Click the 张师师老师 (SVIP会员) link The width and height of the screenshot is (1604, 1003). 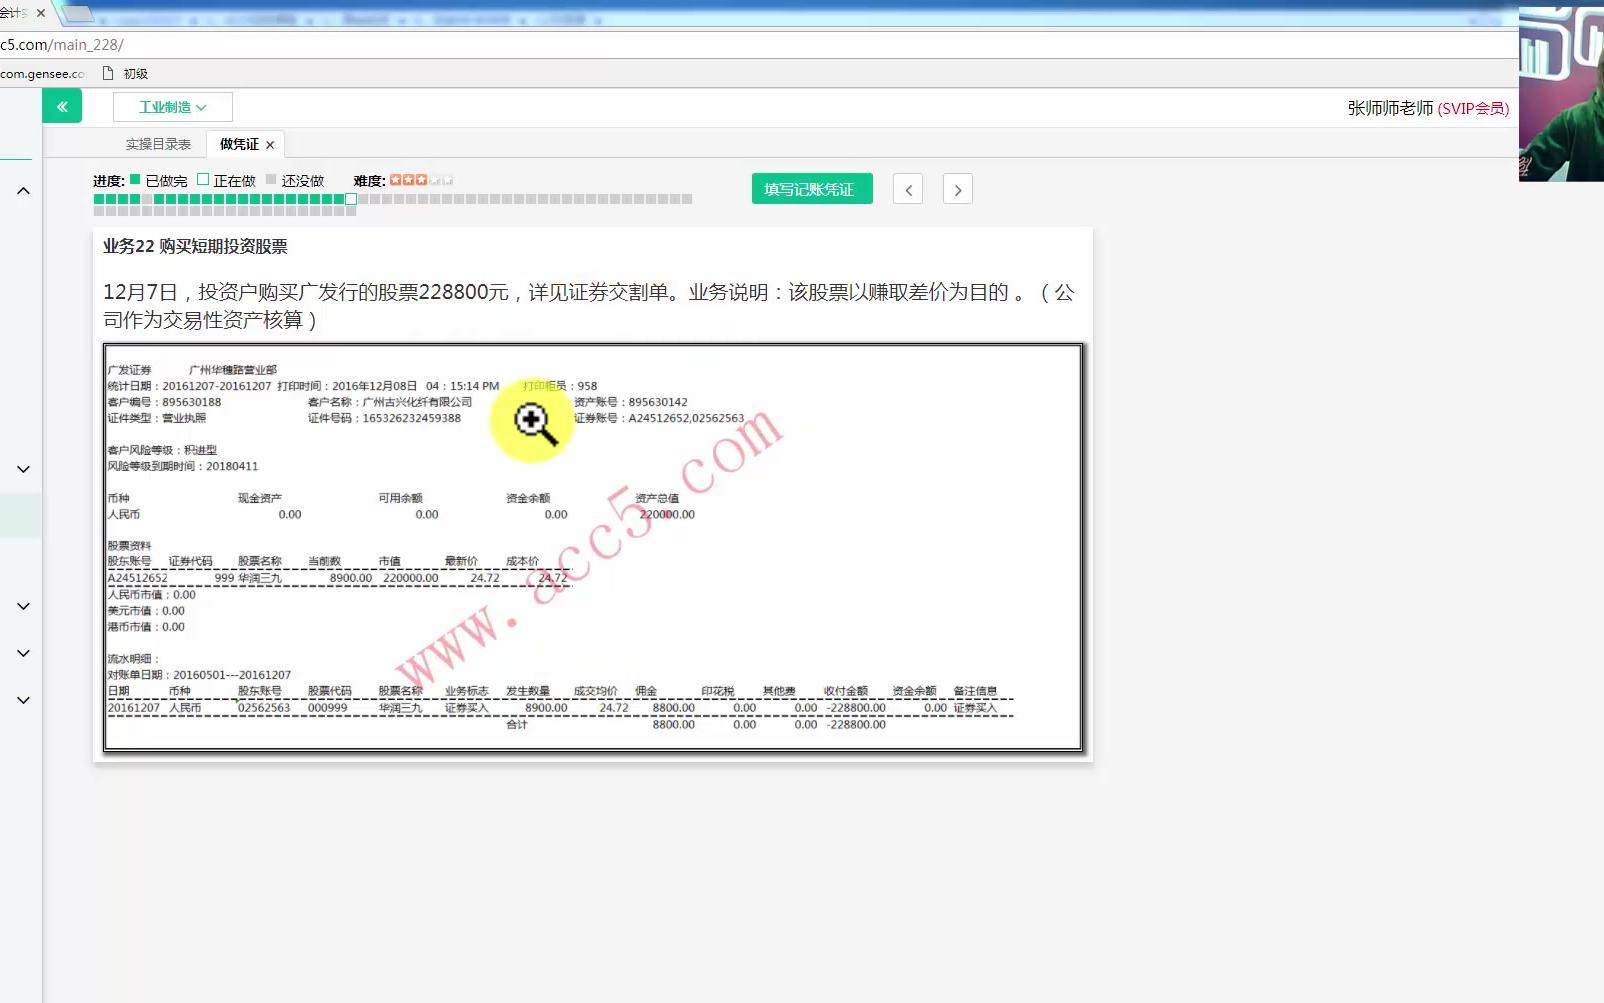pyautogui.click(x=1424, y=109)
